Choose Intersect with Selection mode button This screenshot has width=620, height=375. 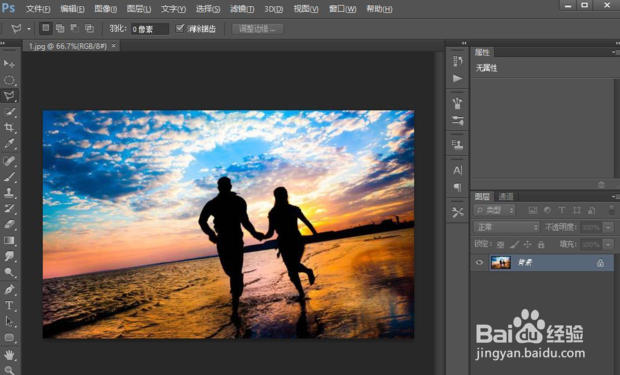coord(90,28)
